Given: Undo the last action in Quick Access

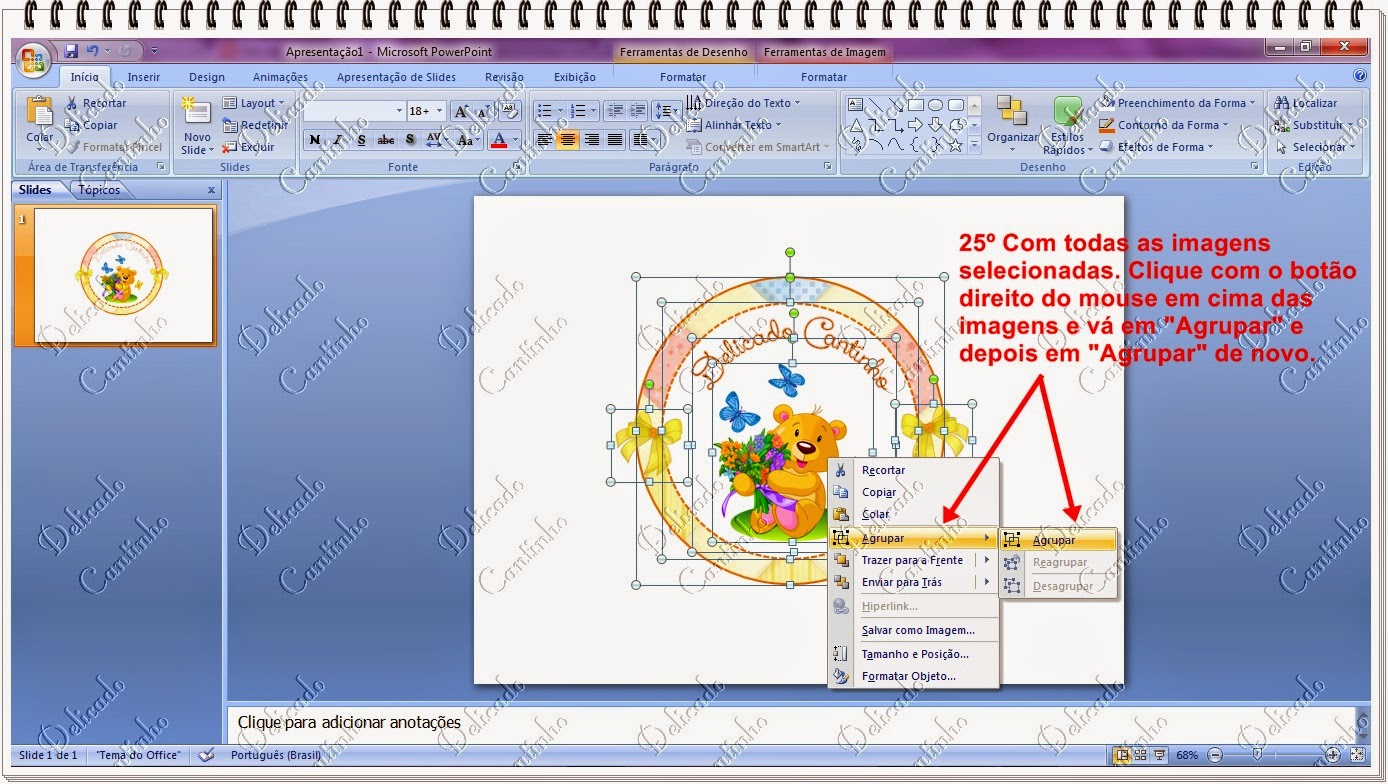Looking at the screenshot, I should click(x=93, y=51).
